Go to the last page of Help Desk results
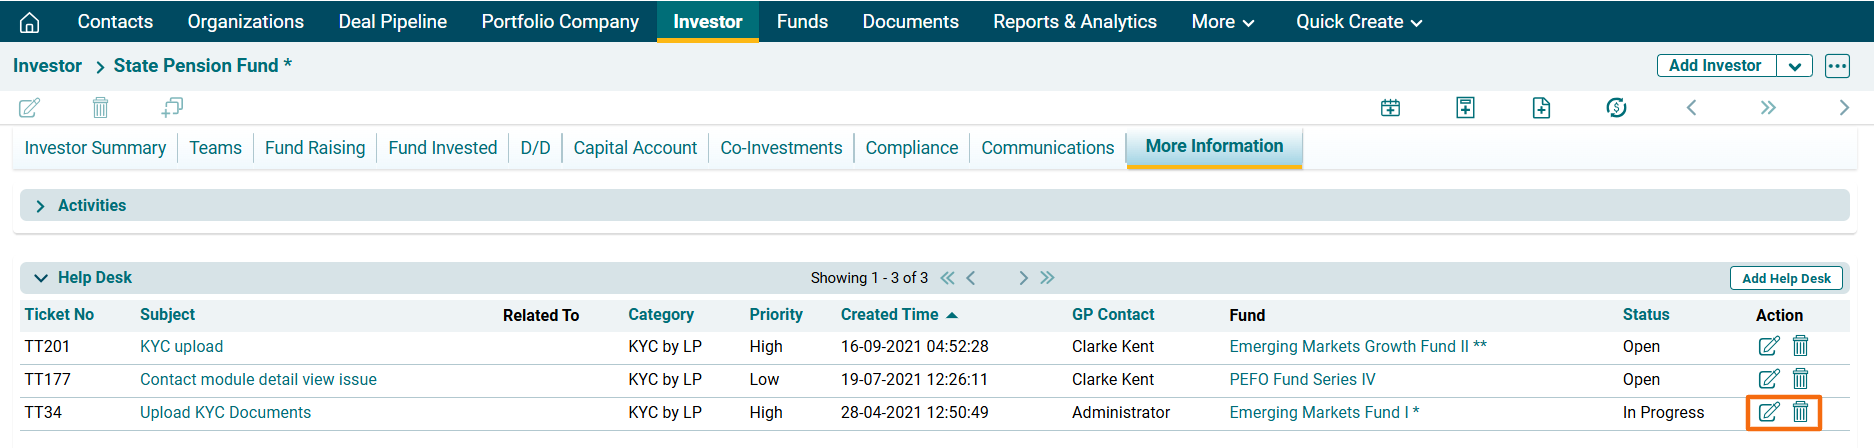This screenshot has height=448, width=1874. tap(1047, 278)
